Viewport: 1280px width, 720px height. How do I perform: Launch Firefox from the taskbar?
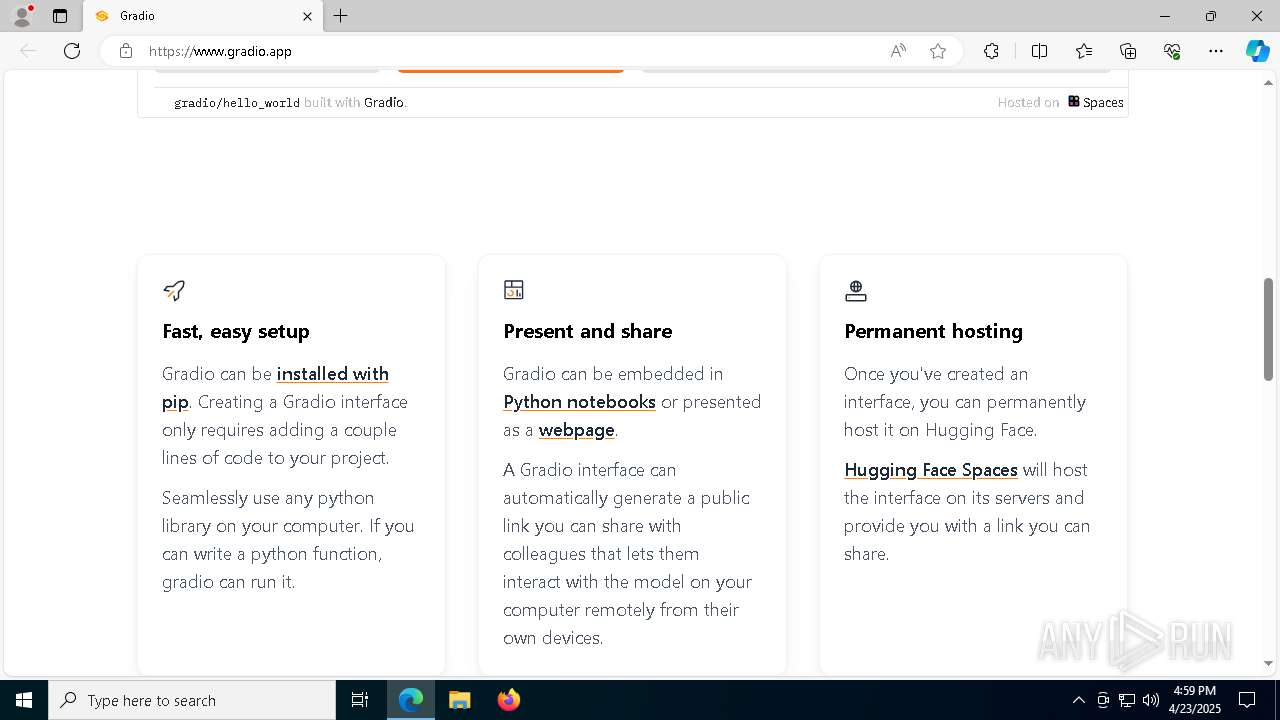pyautogui.click(x=508, y=700)
